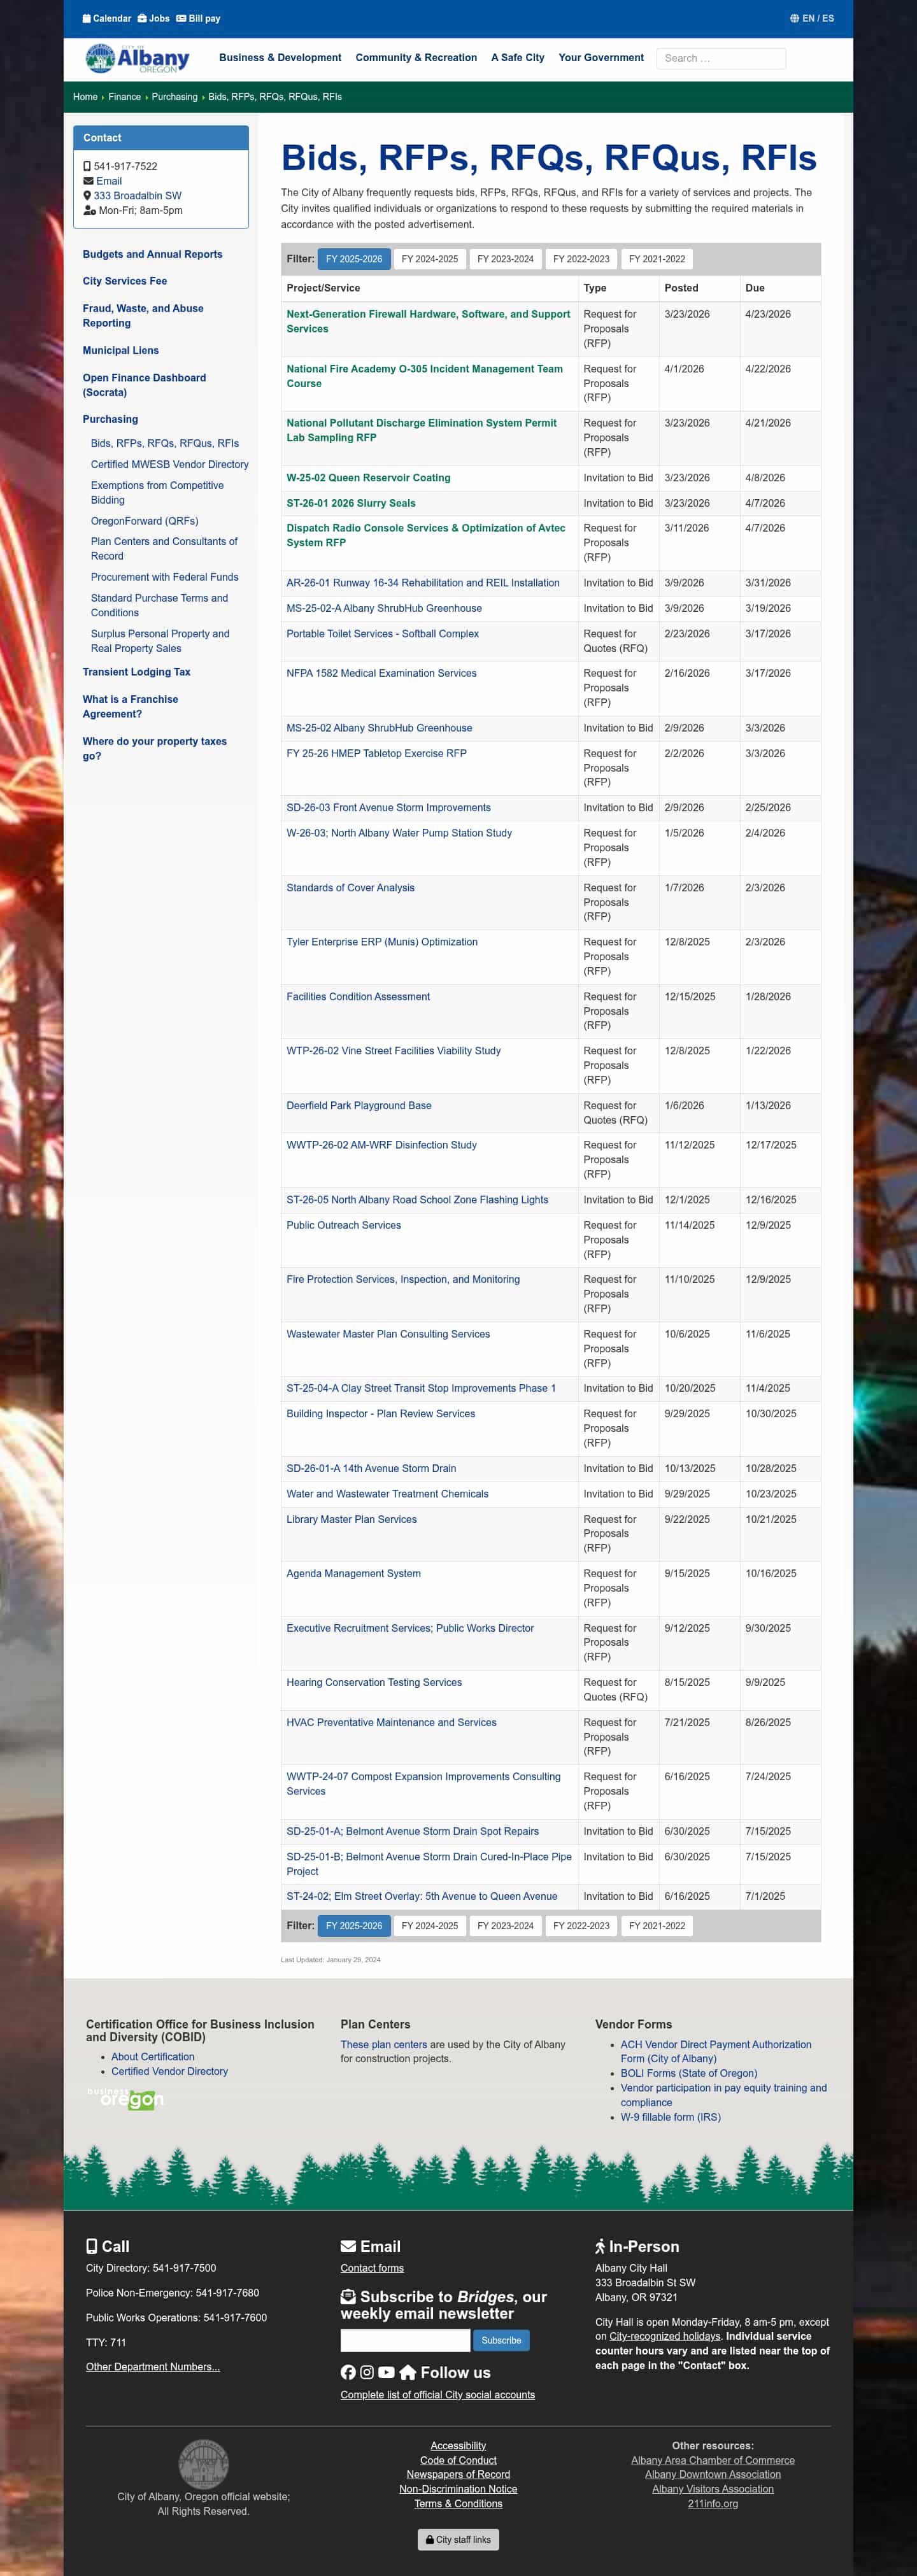Image resolution: width=917 pixels, height=2576 pixels.
Task: Open Next-Generation Firewall Hardware RFP
Action: pos(428,321)
